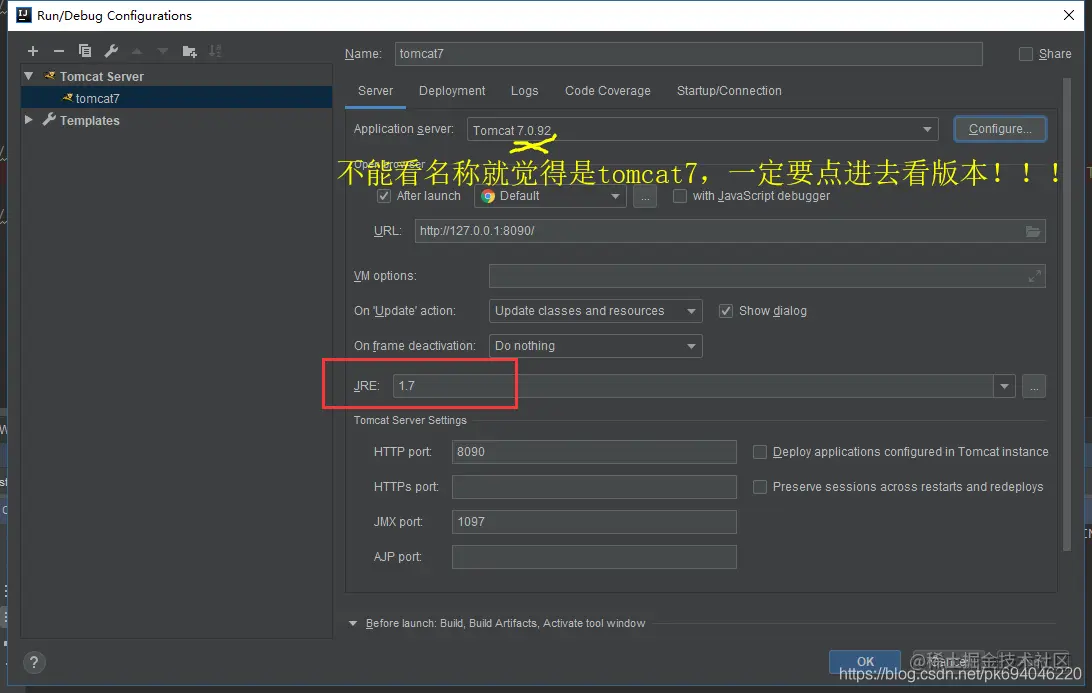The width and height of the screenshot is (1092, 693).
Task: Switch to the Server tab
Action: click(375, 91)
